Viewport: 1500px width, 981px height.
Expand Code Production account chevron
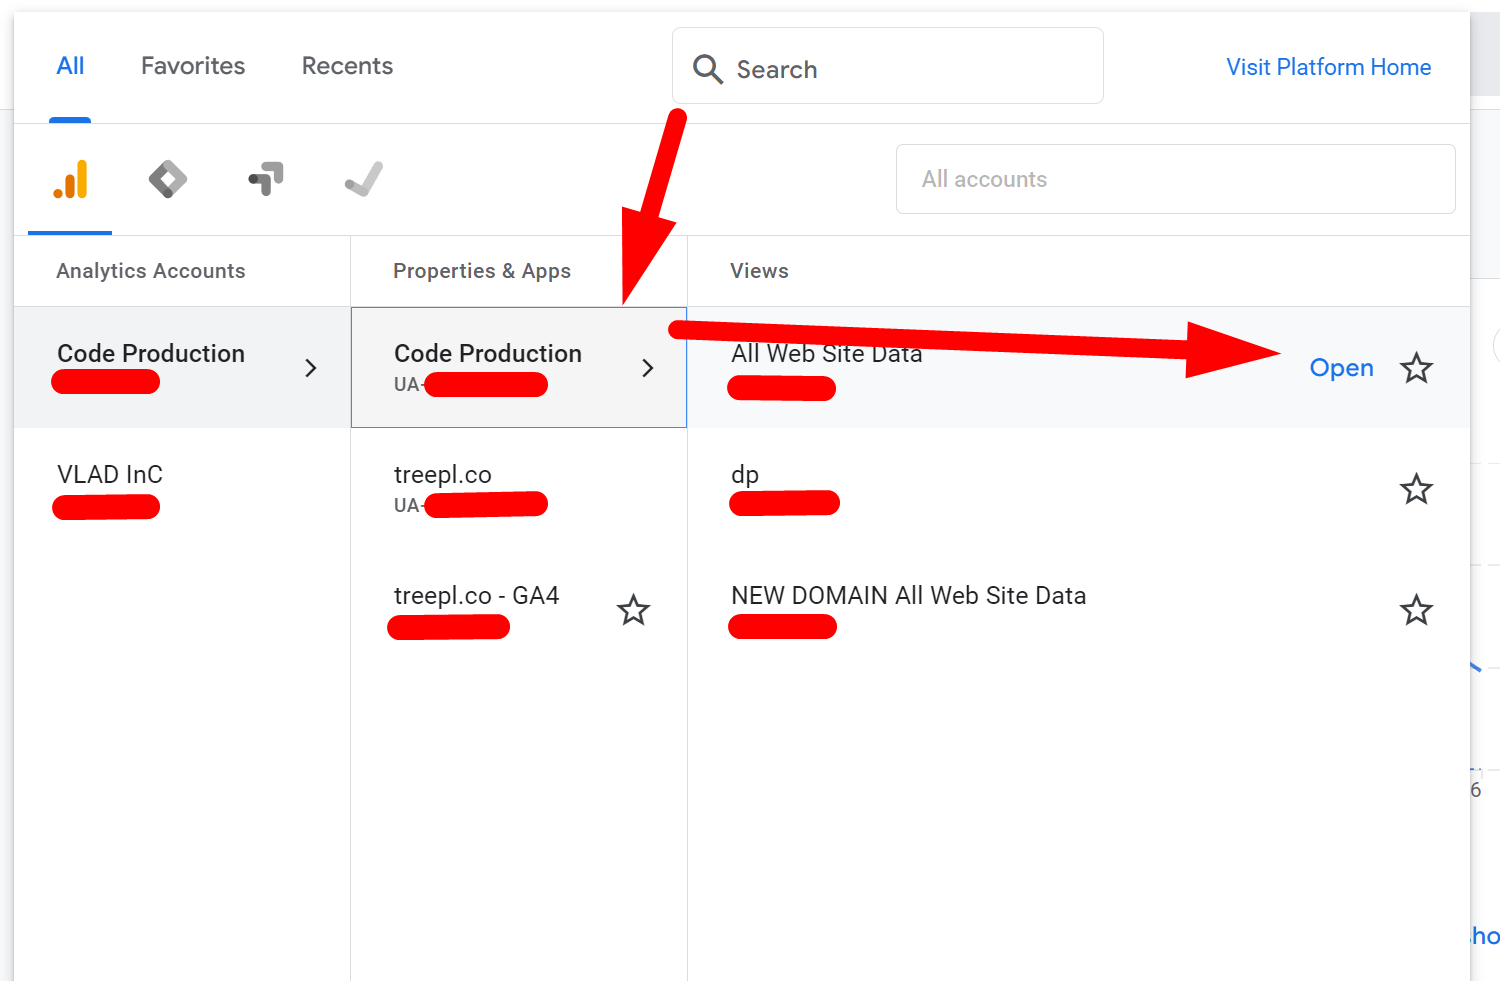(x=311, y=368)
